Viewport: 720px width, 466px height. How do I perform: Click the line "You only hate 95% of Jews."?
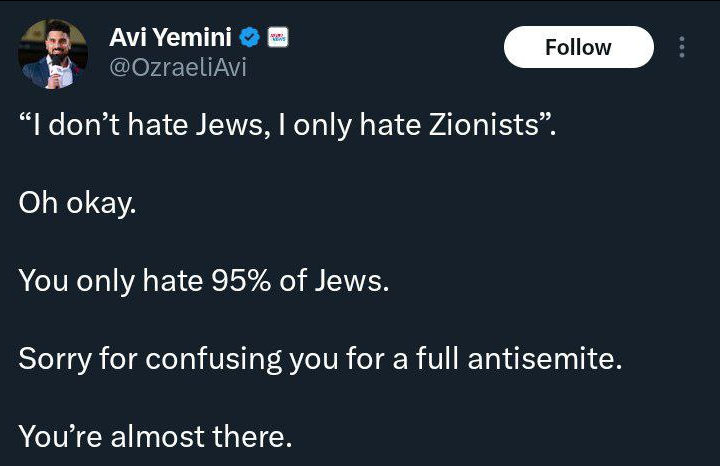pyautogui.click(x=203, y=281)
